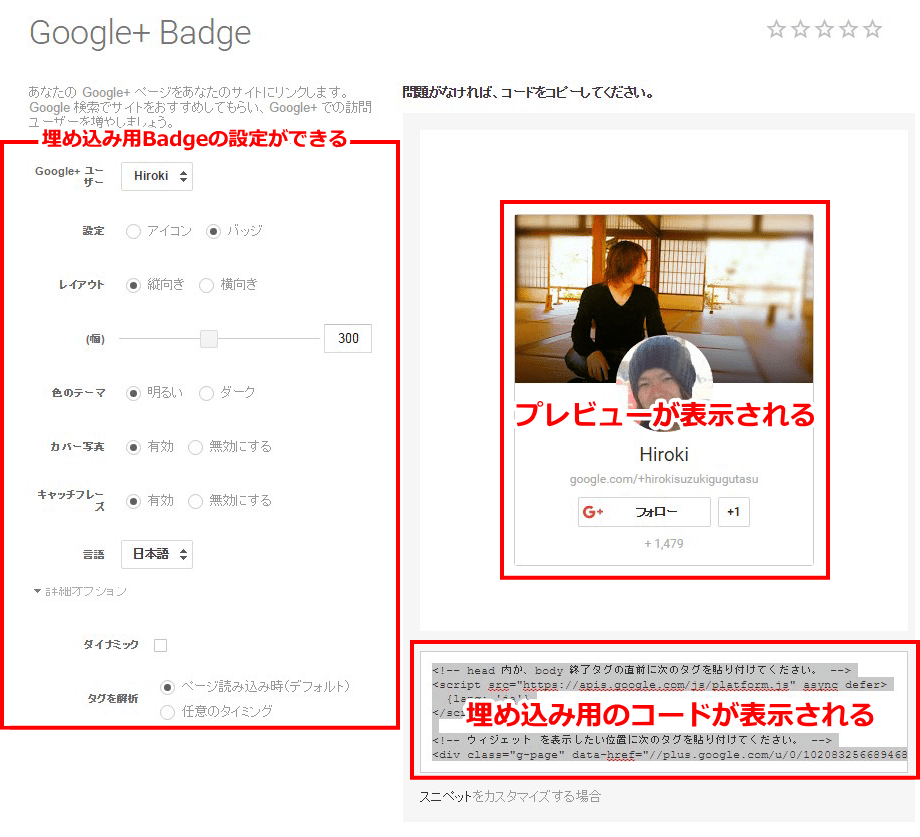Rate the badge with the first star
Viewport: 920px width, 837px height.
776,29
